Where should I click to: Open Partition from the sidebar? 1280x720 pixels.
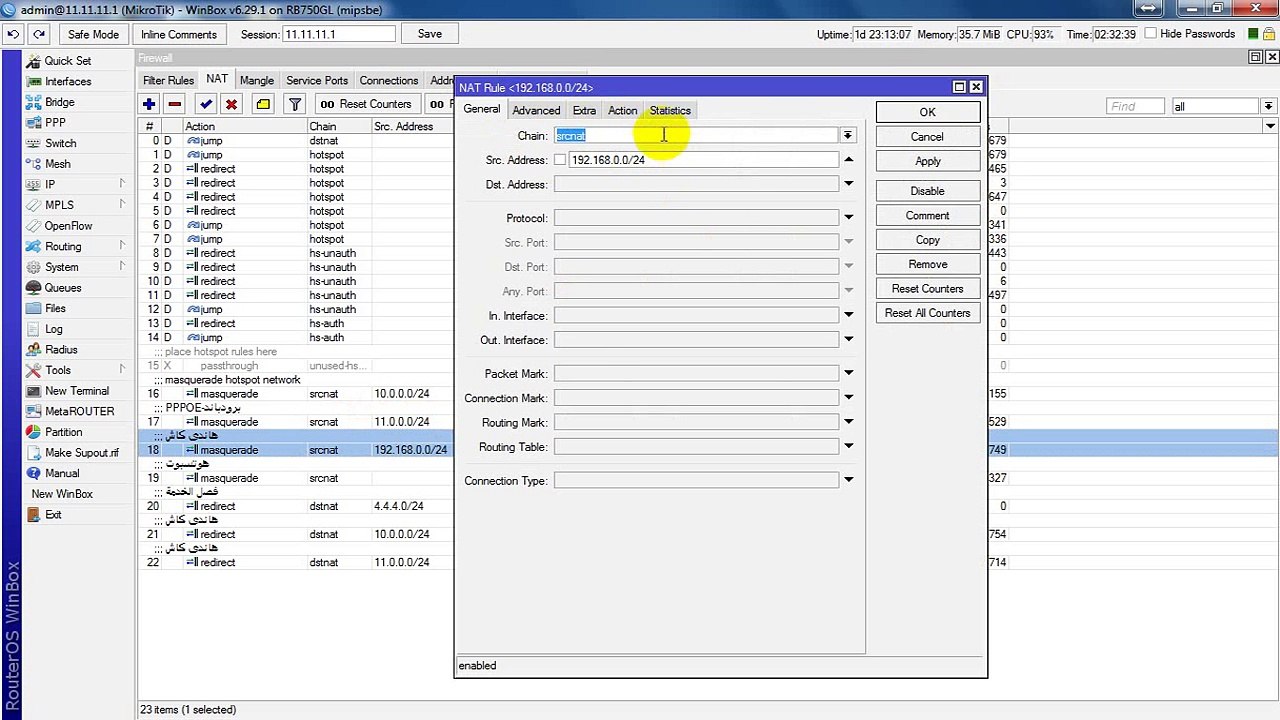point(63,432)
